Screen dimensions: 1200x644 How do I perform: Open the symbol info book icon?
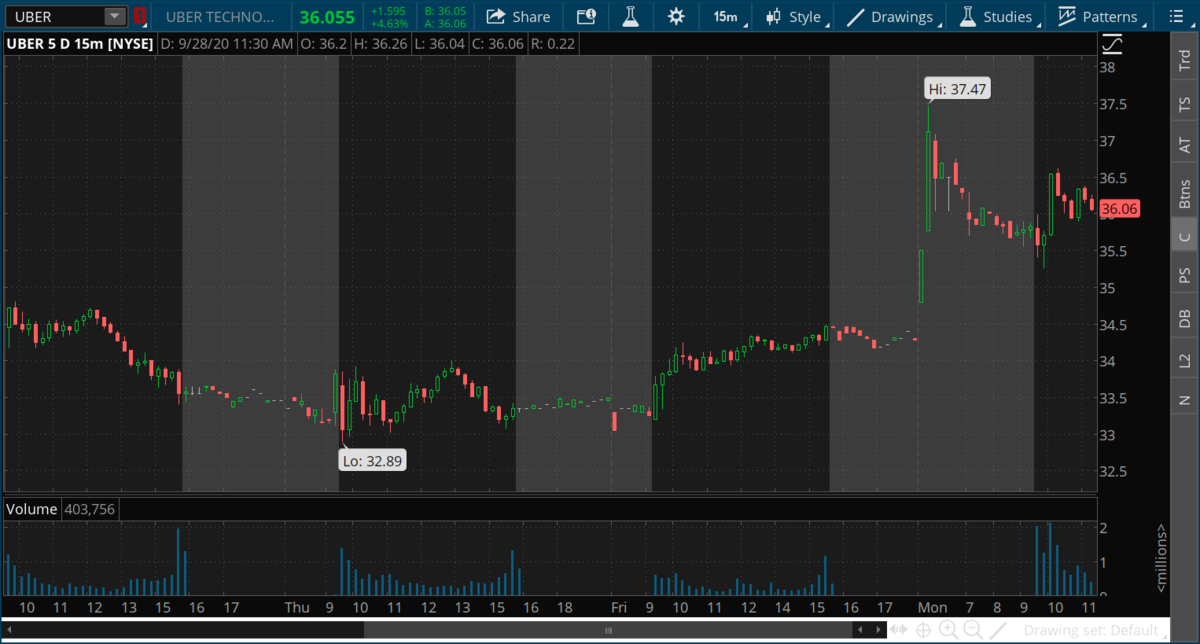(x=586, y=17)
